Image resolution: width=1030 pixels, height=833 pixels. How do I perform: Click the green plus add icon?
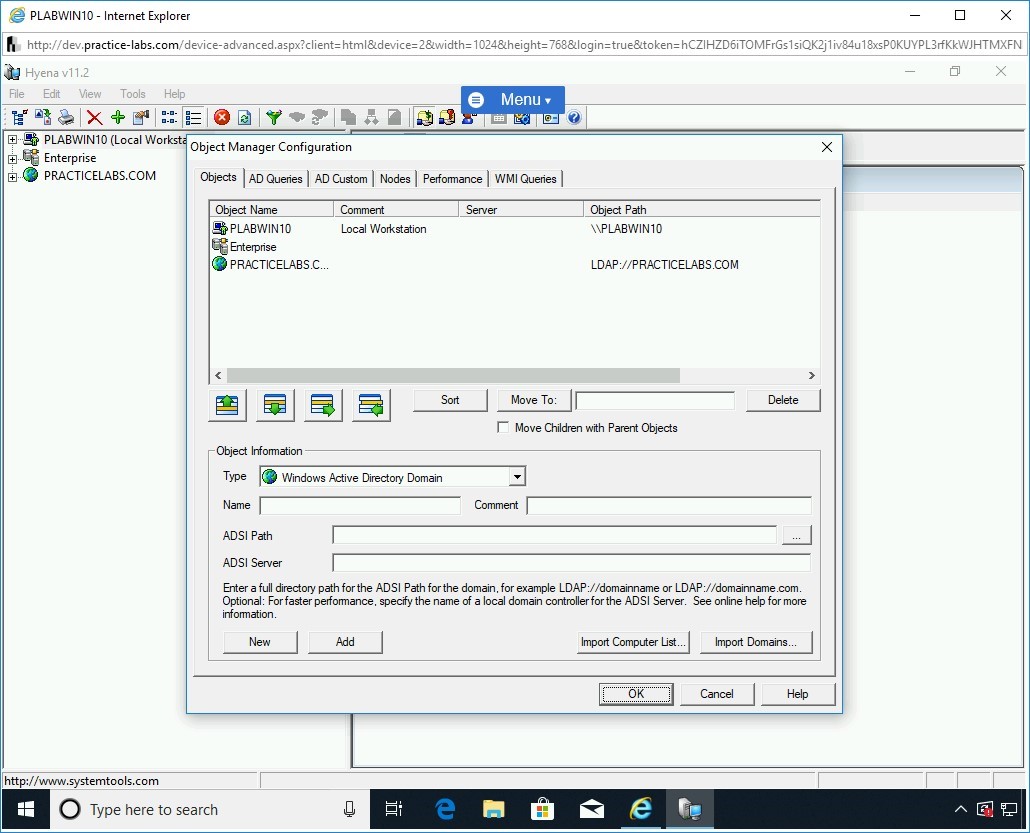click(x=118, y=118)
